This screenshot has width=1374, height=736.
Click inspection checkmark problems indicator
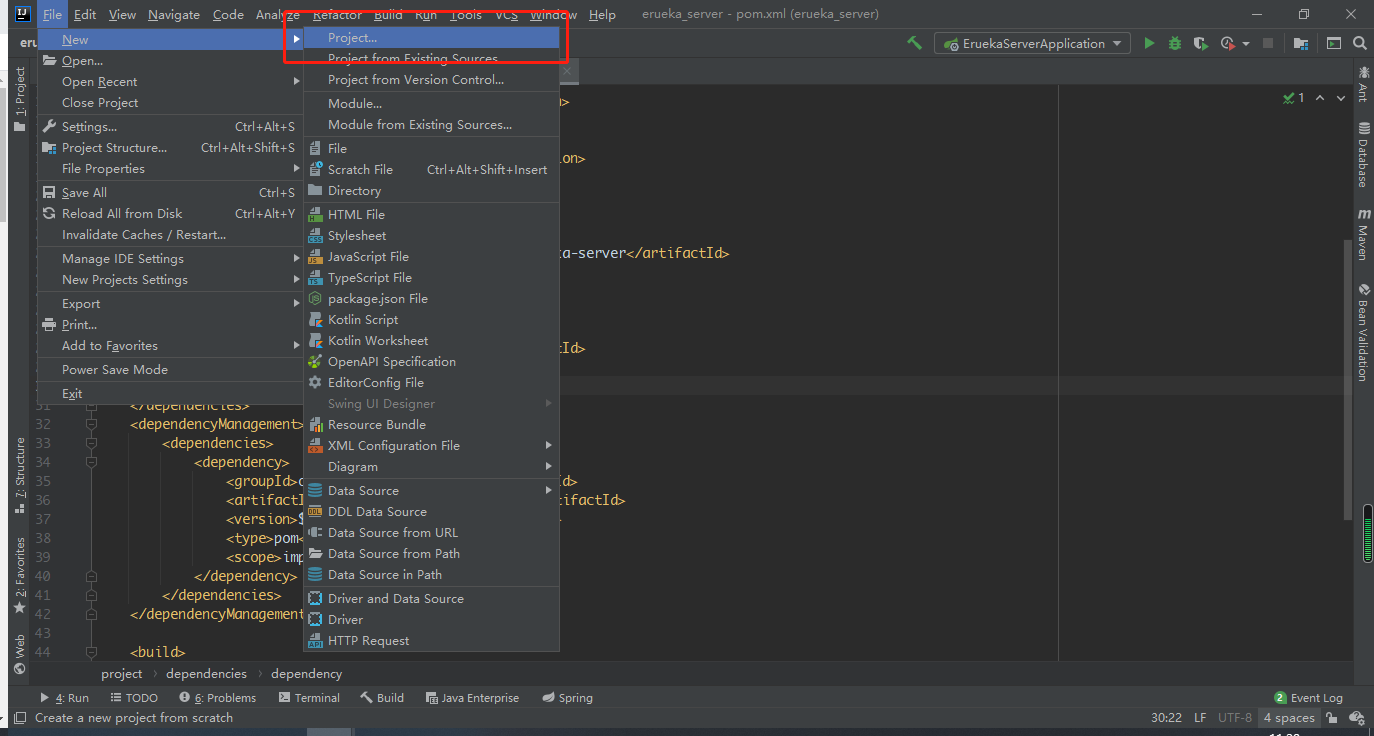[1294, 98]
